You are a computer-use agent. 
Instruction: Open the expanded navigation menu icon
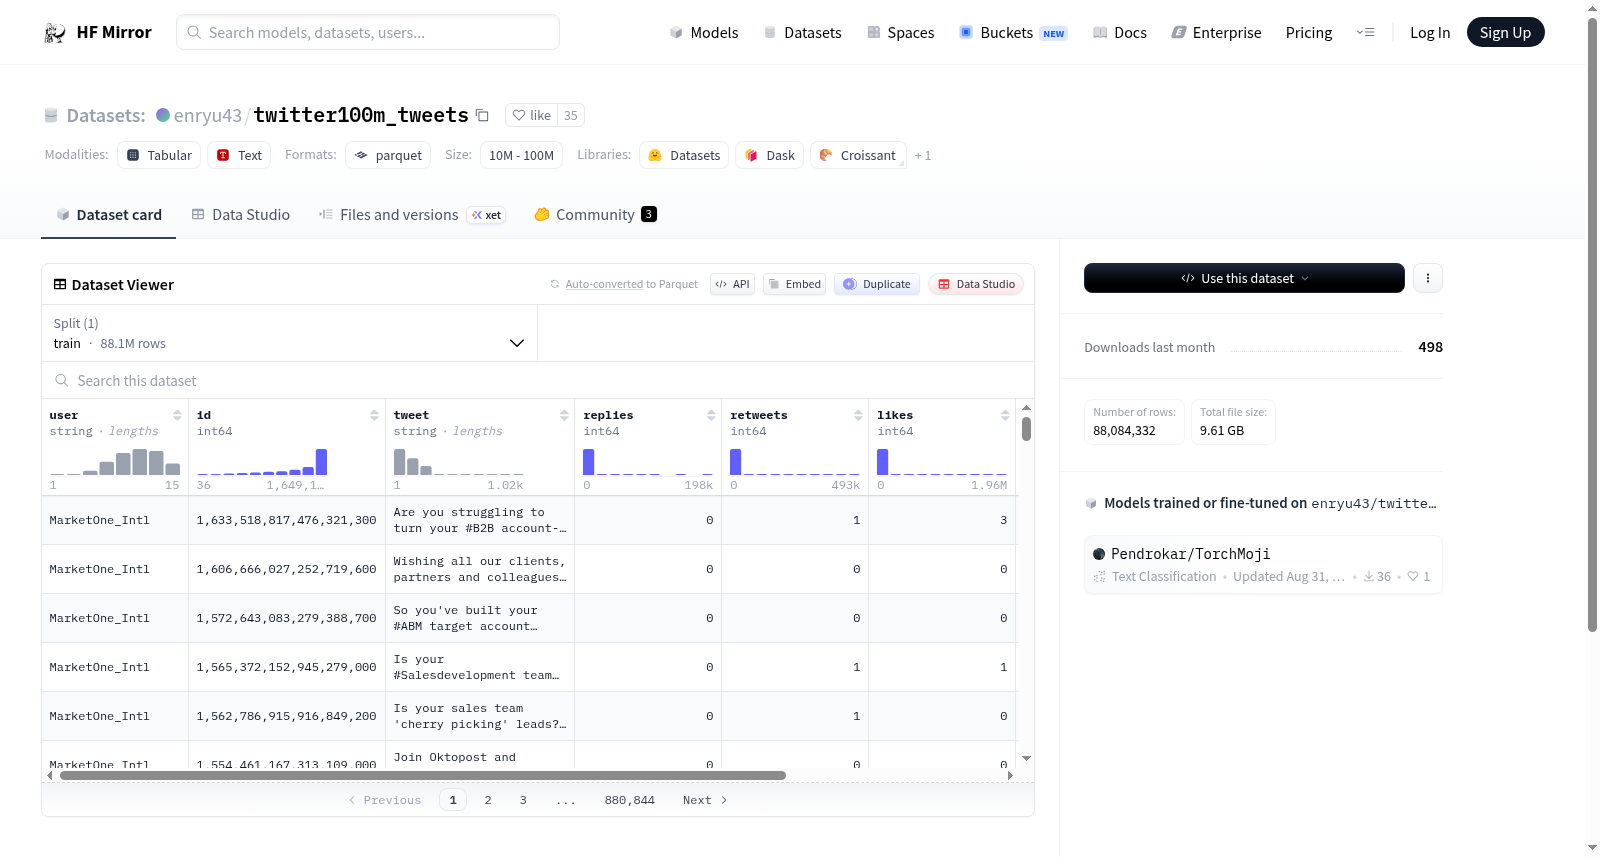(x=1365, y=32)
